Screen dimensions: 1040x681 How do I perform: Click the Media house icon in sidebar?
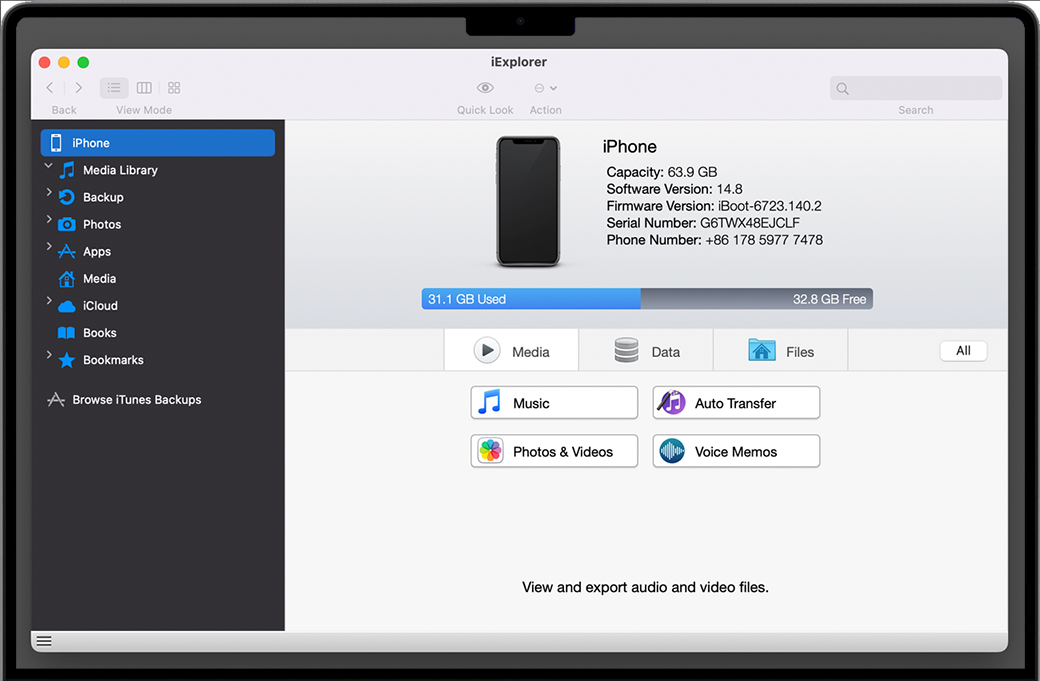click(x=66, y=279)
